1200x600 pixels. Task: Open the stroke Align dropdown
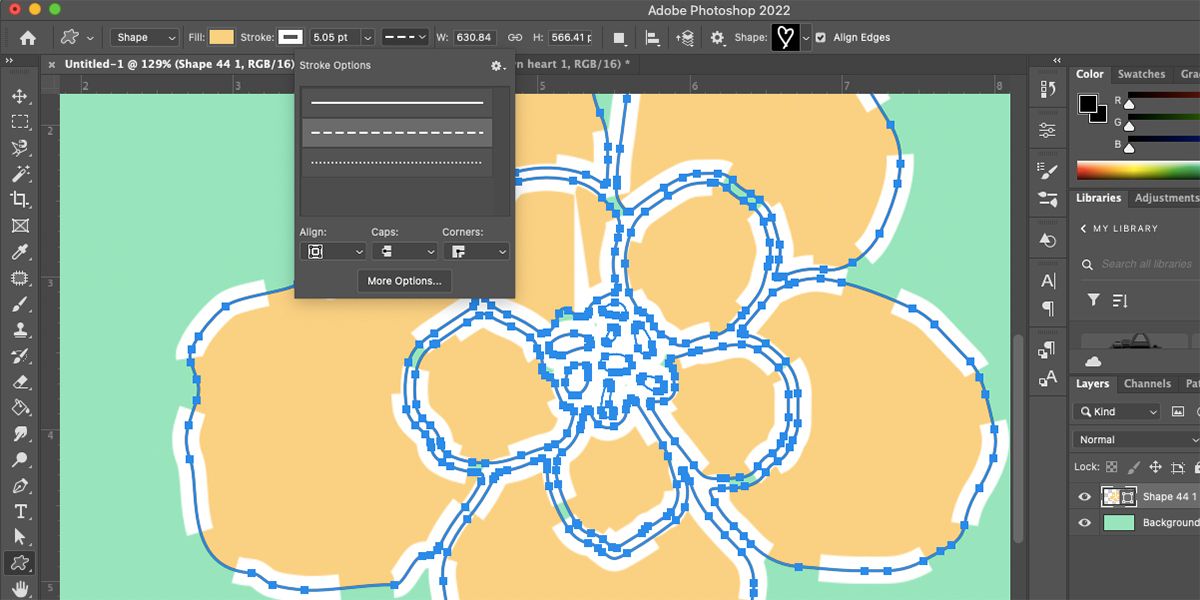point(332,251)
